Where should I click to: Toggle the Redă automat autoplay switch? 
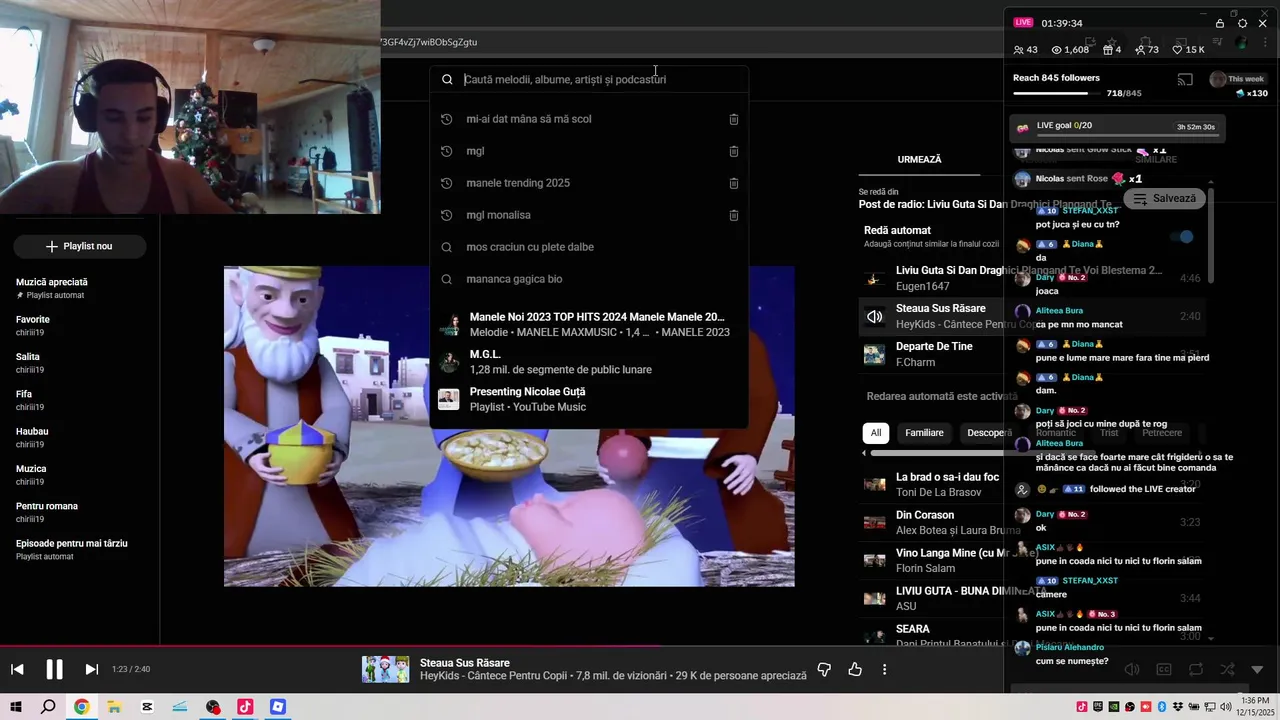(1182, 237)
